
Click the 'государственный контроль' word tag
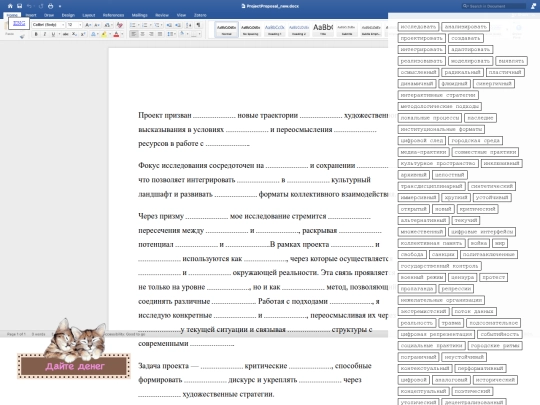pos(439,266)
